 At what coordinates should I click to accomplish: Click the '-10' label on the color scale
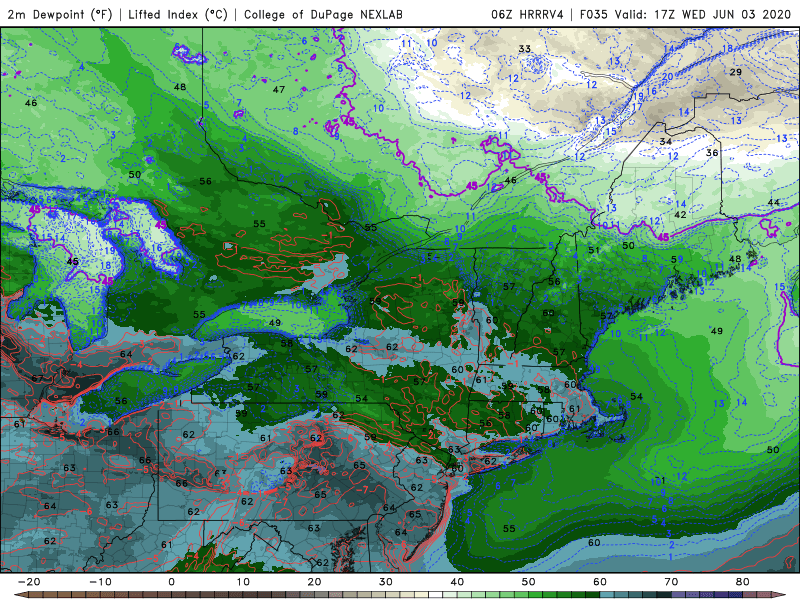click(100, 582)
